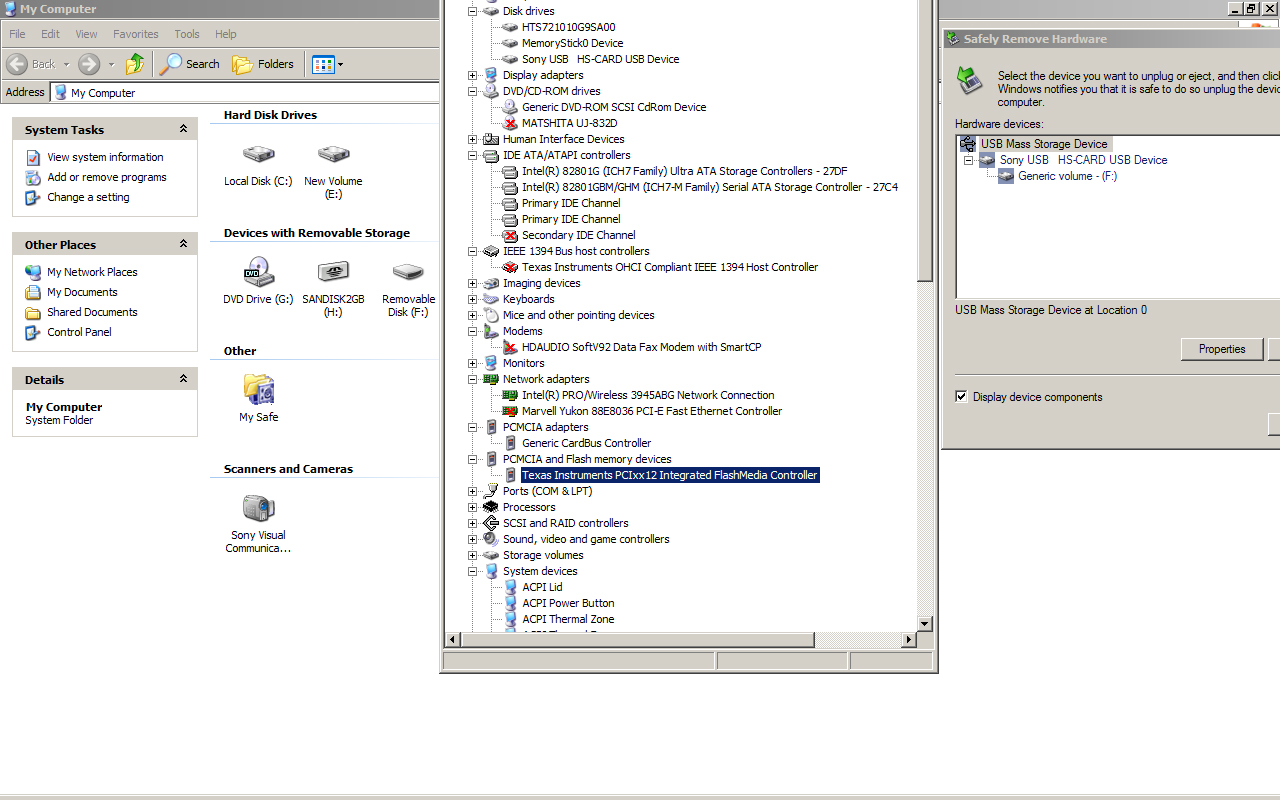Click the Up folder toolbar icon
Viewport: 1280px width, 800px height.
pyautogui.click(x=135, y=64)
